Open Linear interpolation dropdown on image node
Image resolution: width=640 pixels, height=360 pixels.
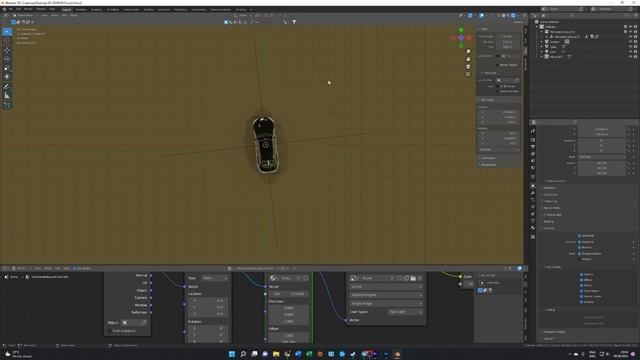click(386, 287)
